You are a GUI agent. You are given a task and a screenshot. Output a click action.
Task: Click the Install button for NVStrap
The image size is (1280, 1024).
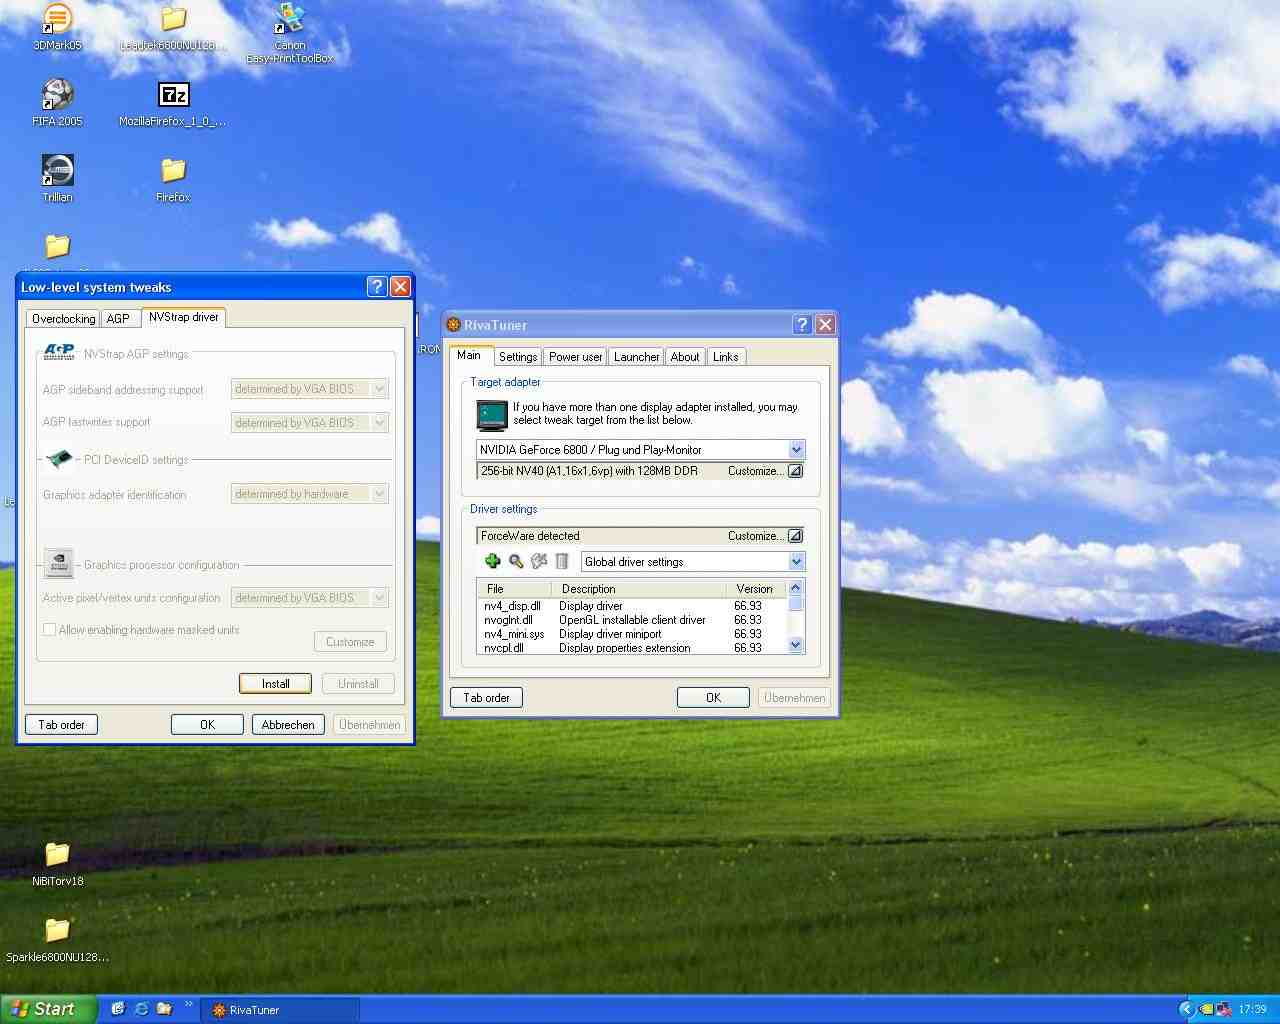tap(275, 684)
